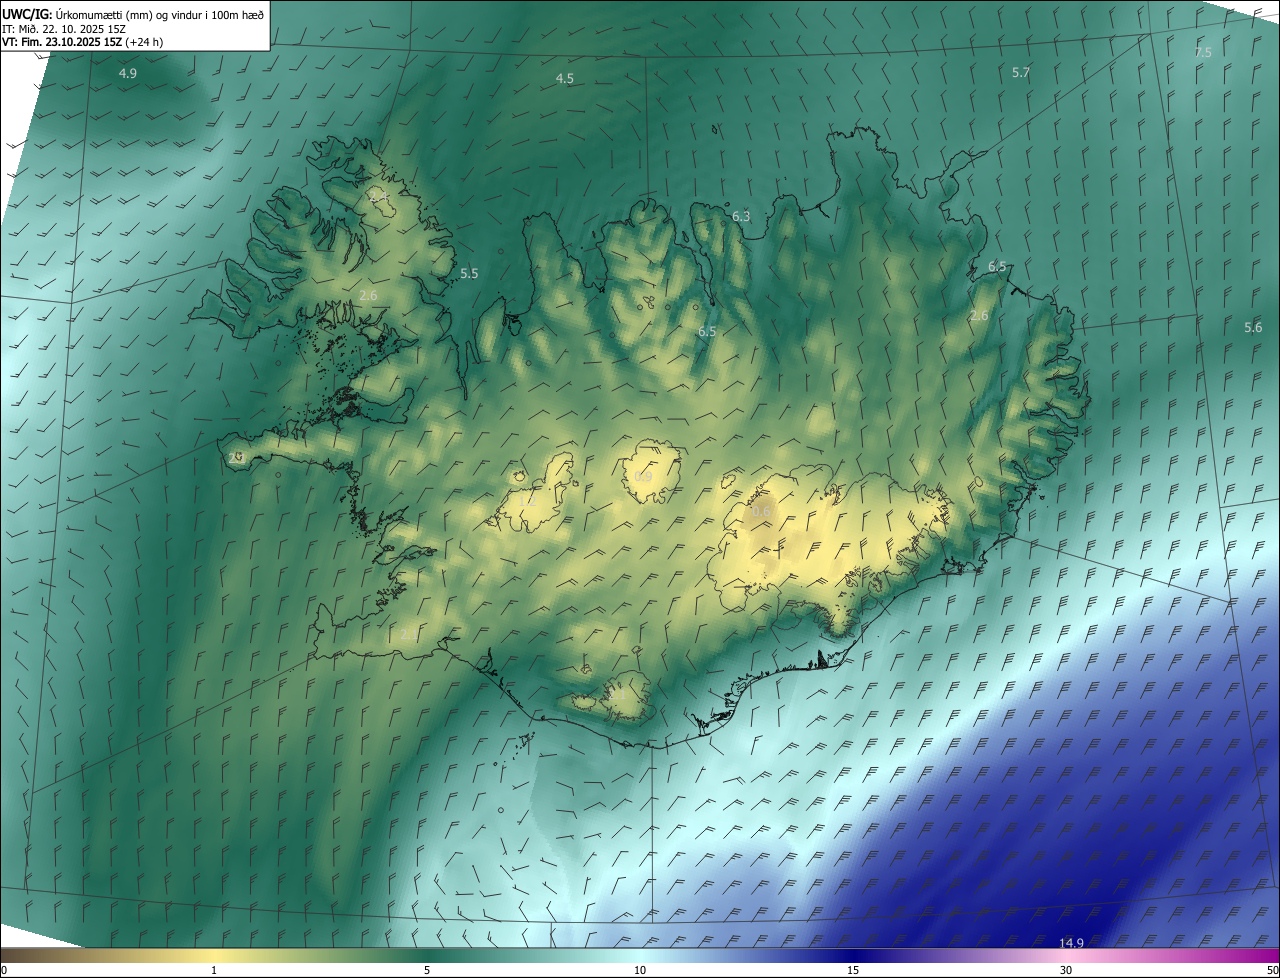Click the 5.5 value label
The width and height of the screenshot is (1280, 978).
(469, 273)
